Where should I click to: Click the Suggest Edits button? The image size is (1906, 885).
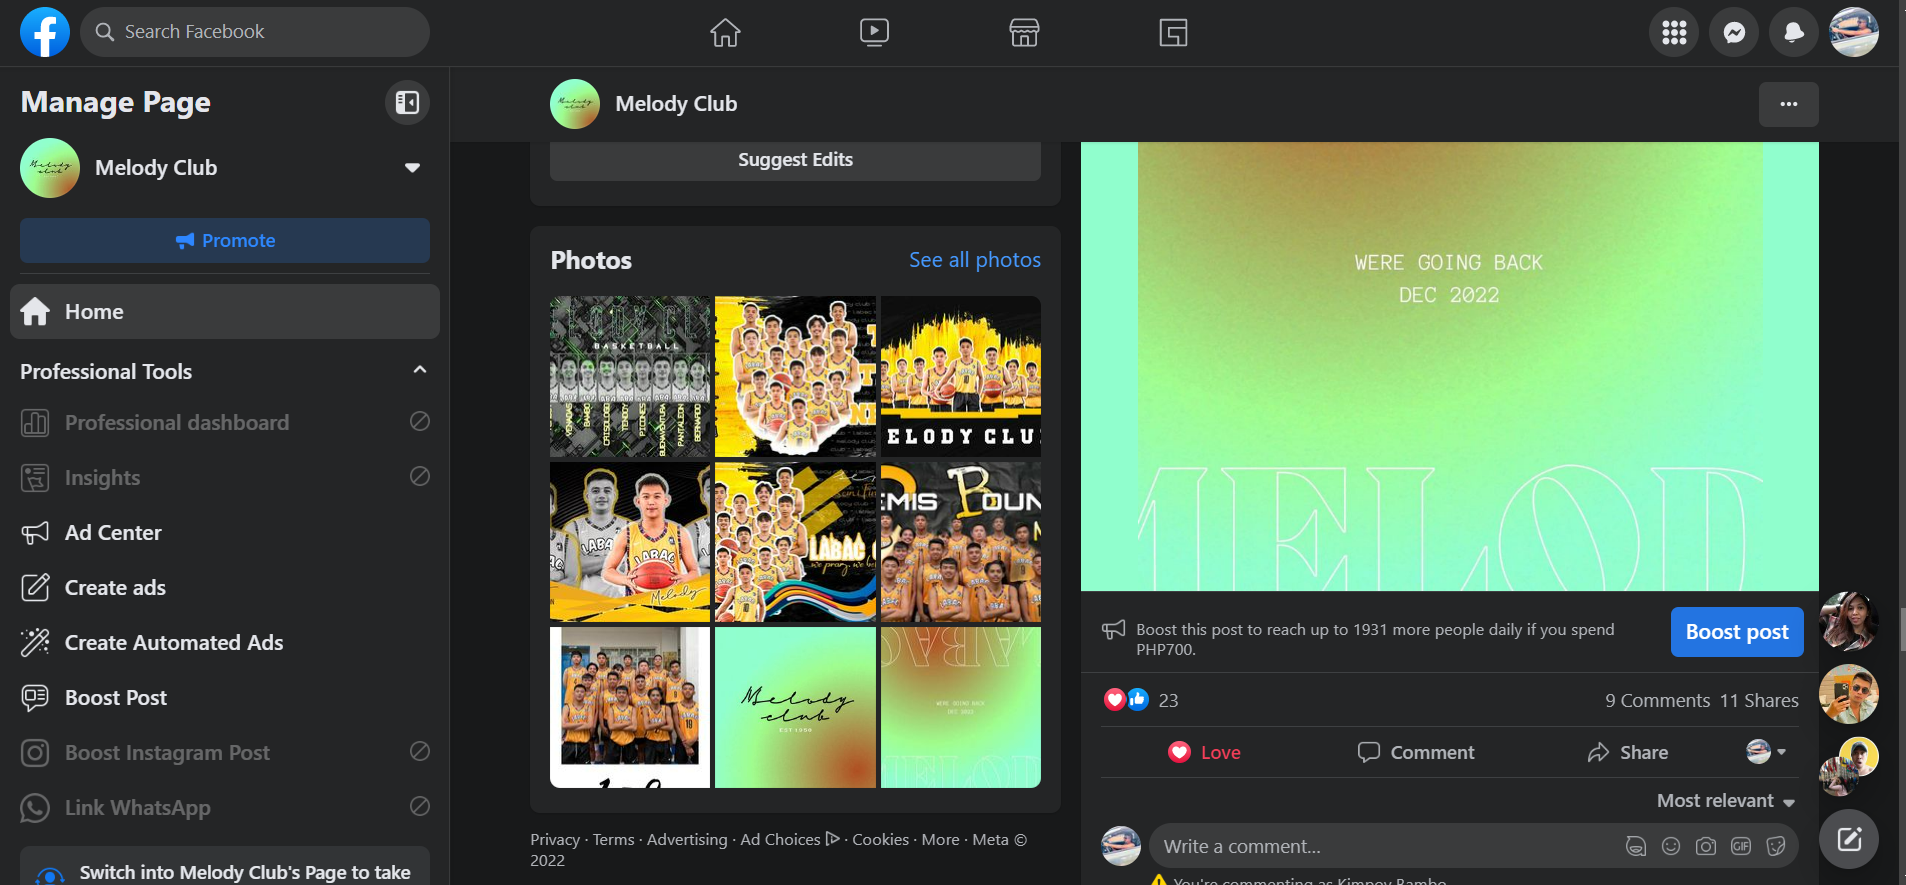coord(795,160)
